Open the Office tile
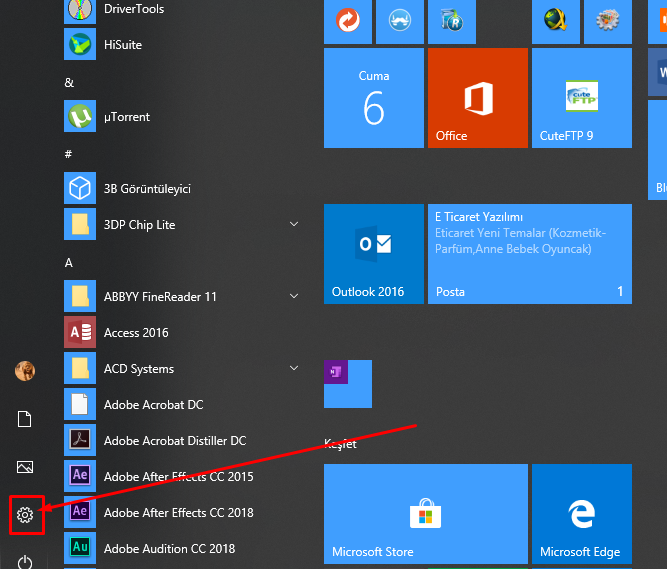The width and height of the screenshot is (667, 569). tap(478, 98)
